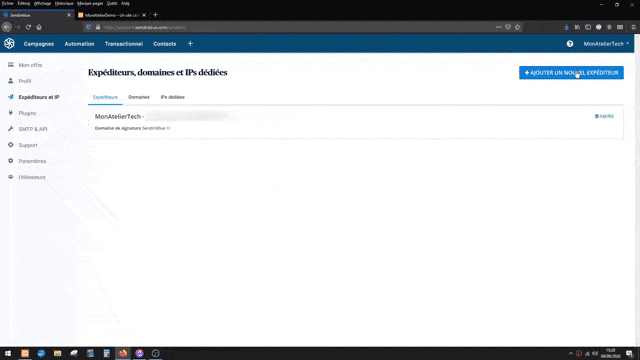This screenshot has width=640, height=360.
Task: Open the Transactionnel menu
Action: pos(124,44)
